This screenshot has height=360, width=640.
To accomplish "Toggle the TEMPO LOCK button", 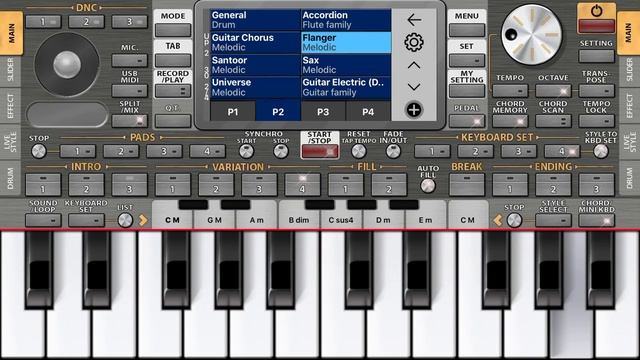I will [x=596, y=121].
